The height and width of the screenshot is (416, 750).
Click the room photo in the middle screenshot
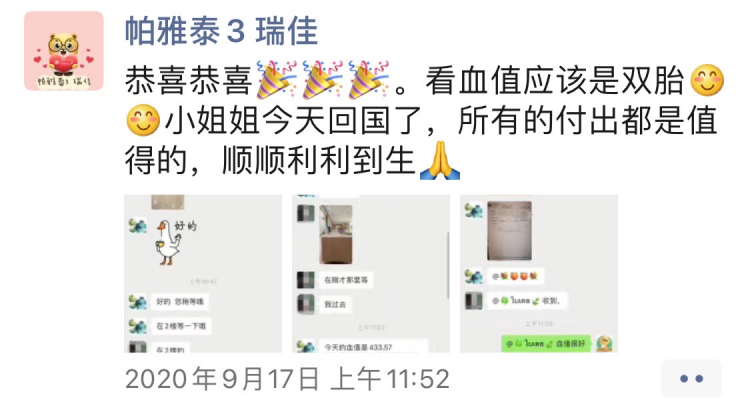[336, 234]
